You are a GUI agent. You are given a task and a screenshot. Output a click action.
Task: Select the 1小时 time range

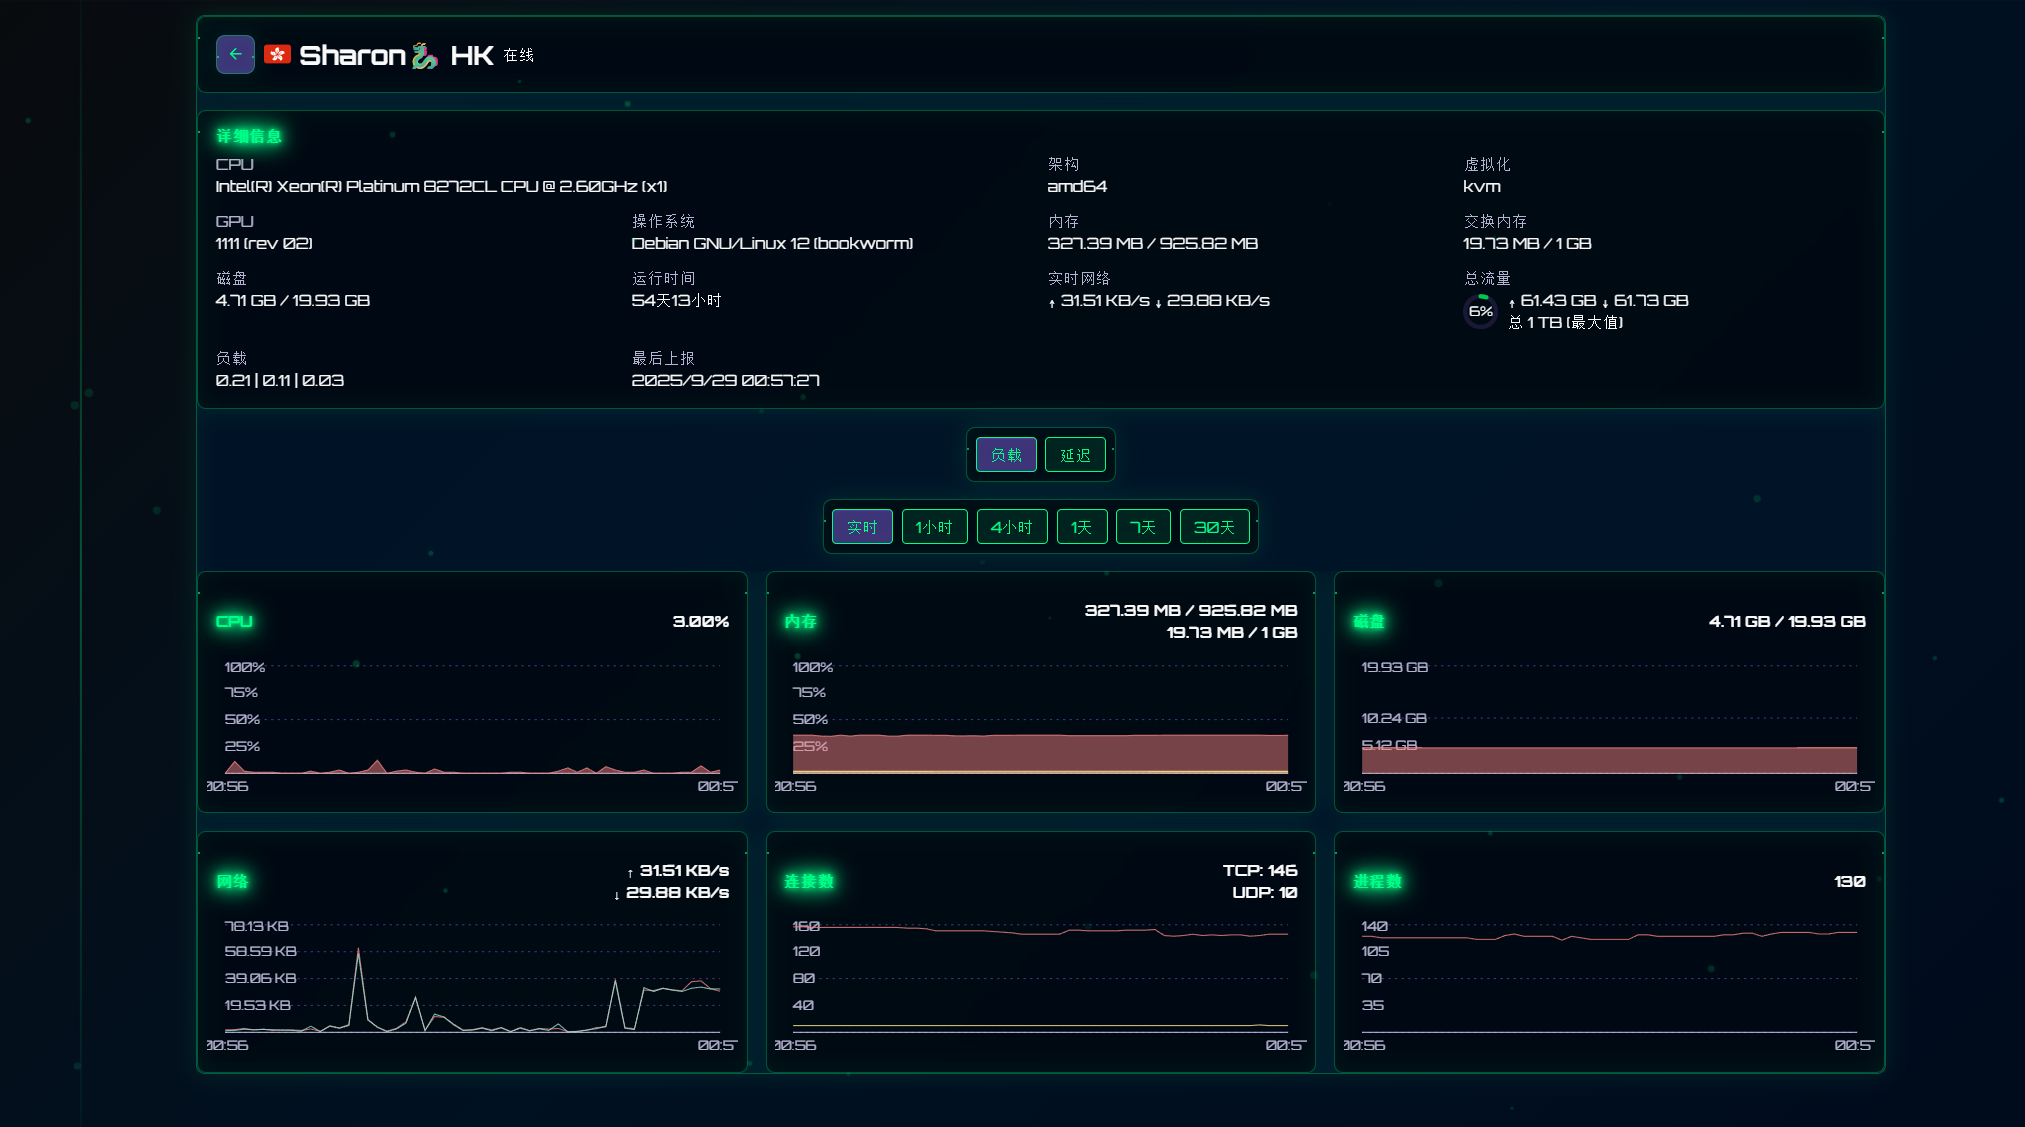(x=934, y=527)
